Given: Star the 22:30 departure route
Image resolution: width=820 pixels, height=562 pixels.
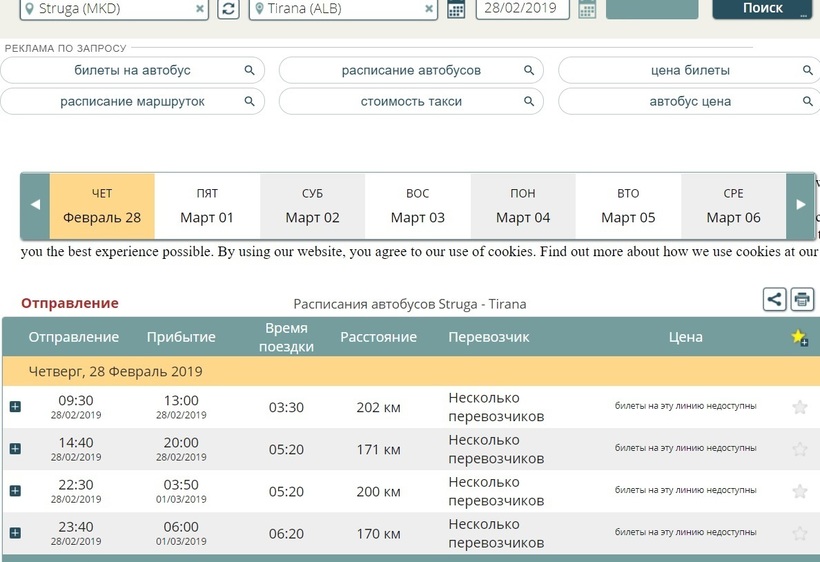Looking at the screenshot, I should pyautogui.click(x=799, y=491).
